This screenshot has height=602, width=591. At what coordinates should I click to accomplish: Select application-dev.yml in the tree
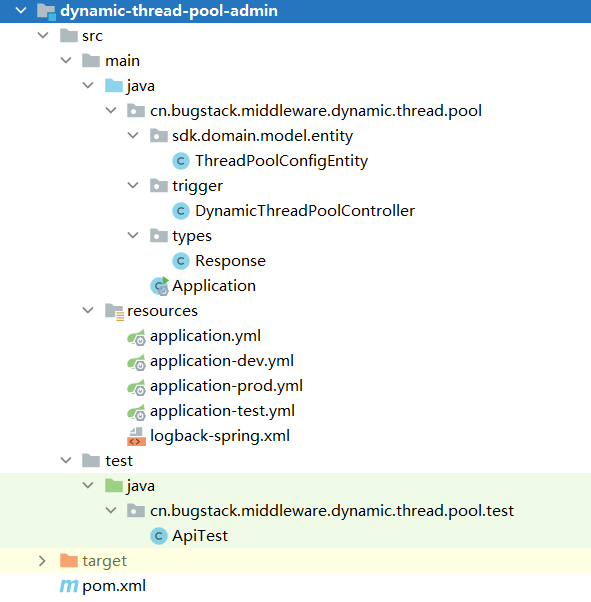[x=222, y=361]
